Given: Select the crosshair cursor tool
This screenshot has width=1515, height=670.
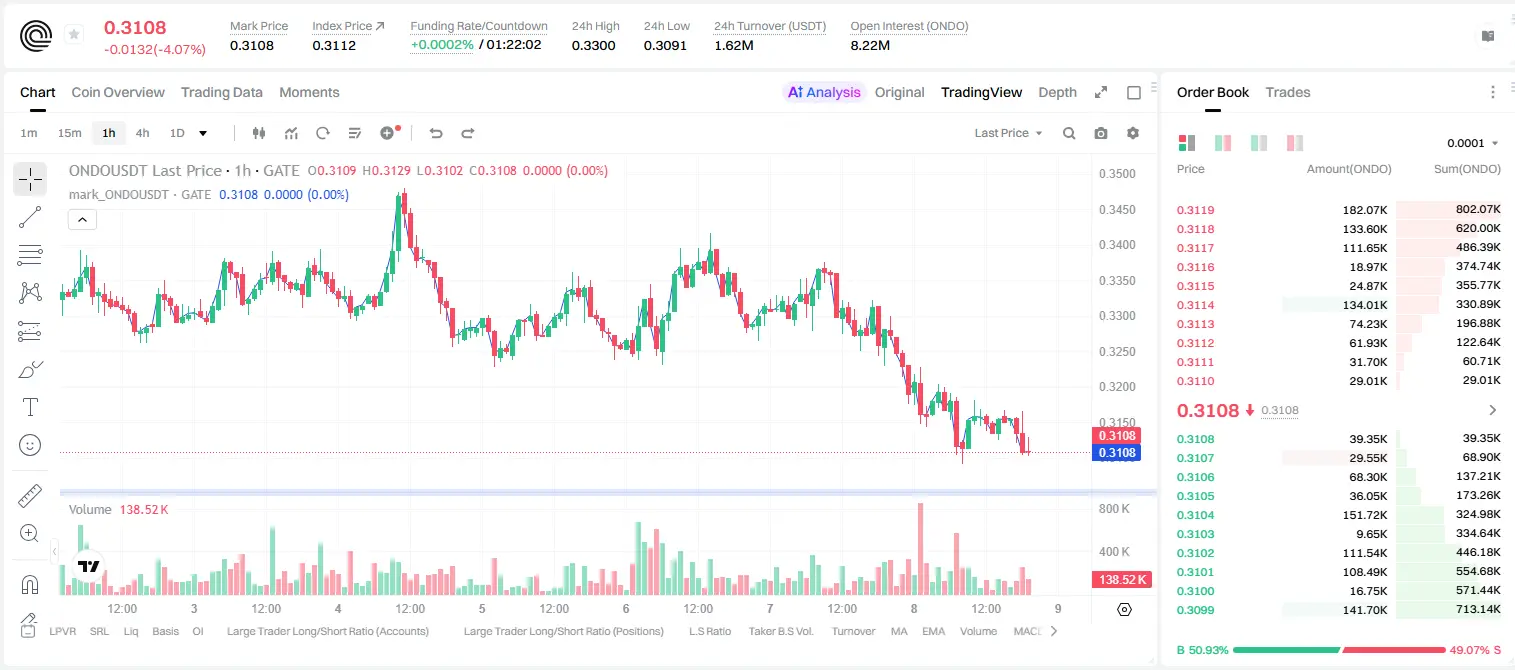Looking at the screenshot, I should click(x=30, y=179).
